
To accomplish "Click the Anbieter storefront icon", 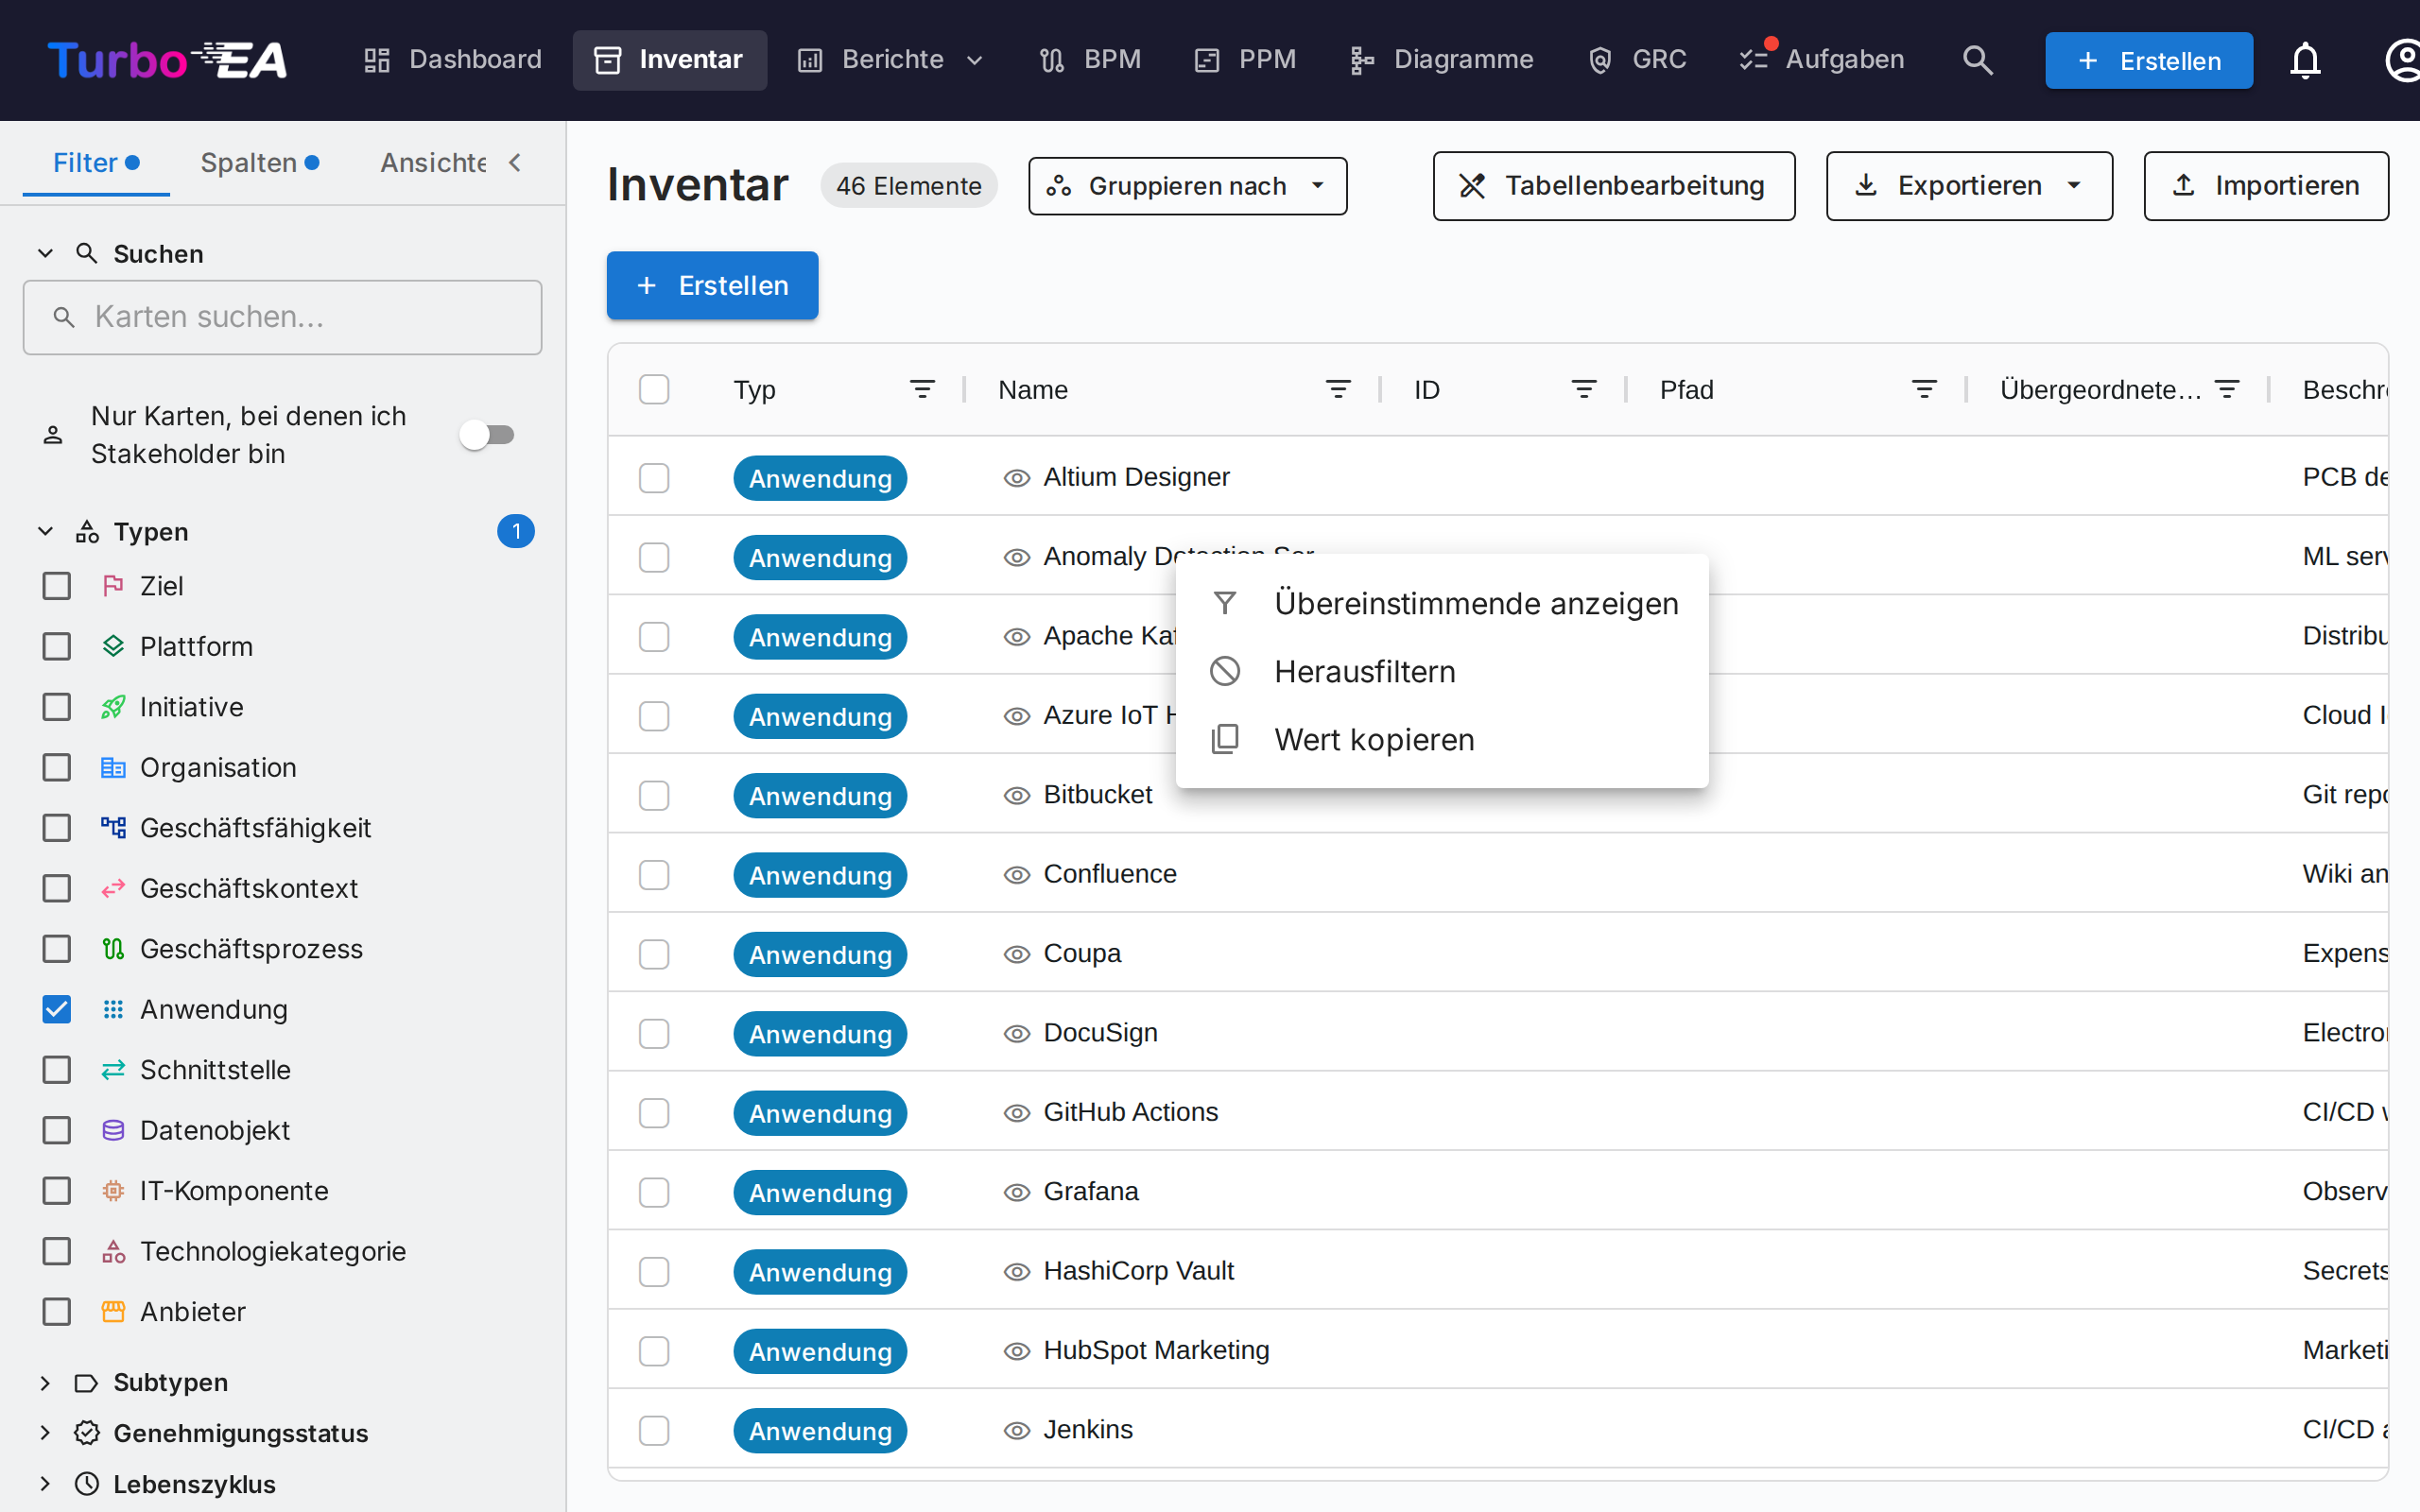I will (x=113, y=1312).
